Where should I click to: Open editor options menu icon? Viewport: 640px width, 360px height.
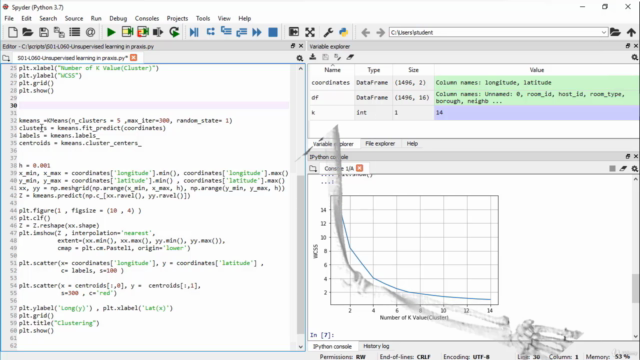300,58
